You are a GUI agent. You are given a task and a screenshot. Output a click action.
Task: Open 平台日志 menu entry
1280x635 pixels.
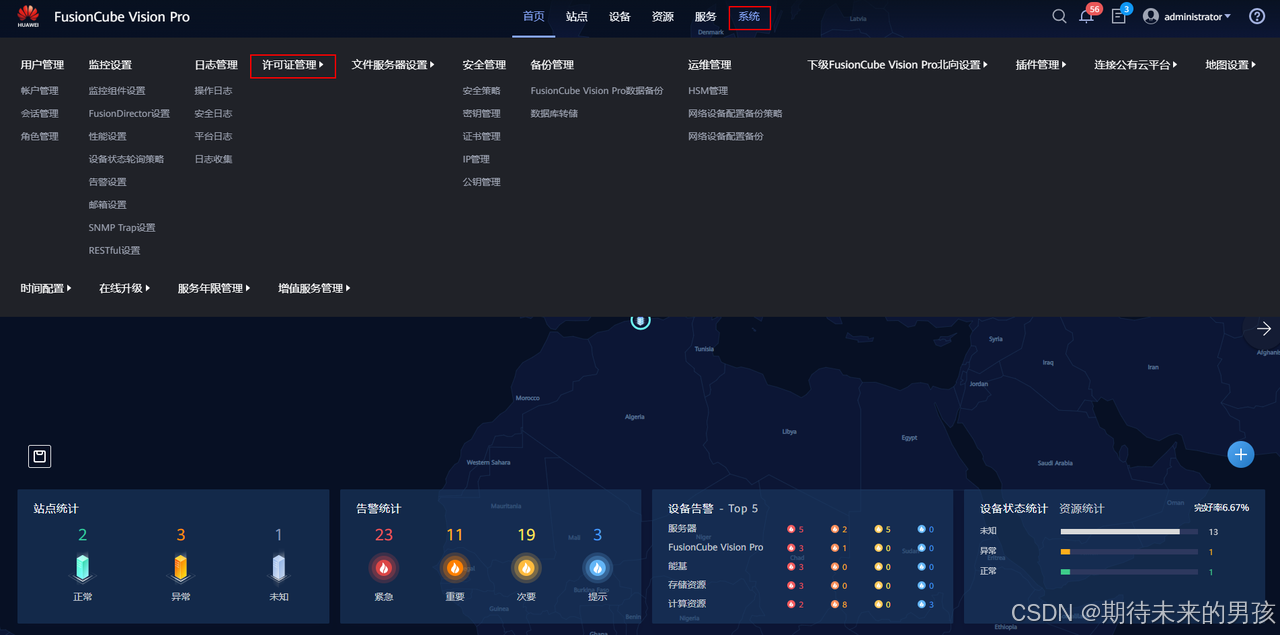point(213,137)
